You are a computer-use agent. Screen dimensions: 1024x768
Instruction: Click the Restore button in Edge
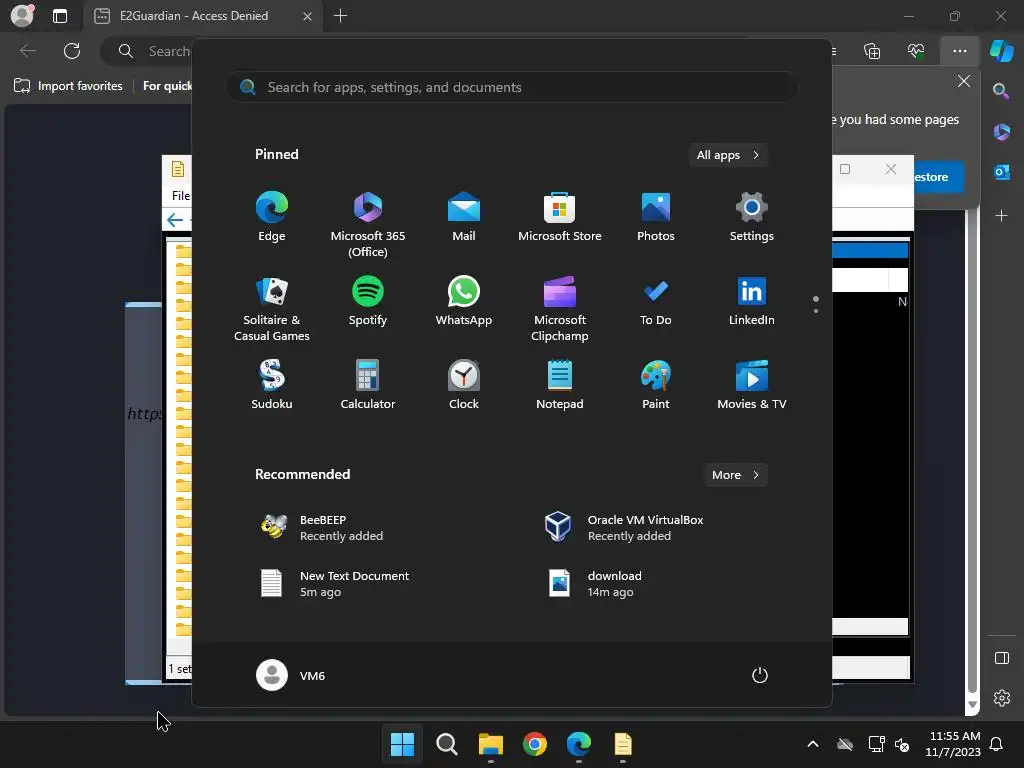[938, 177]
